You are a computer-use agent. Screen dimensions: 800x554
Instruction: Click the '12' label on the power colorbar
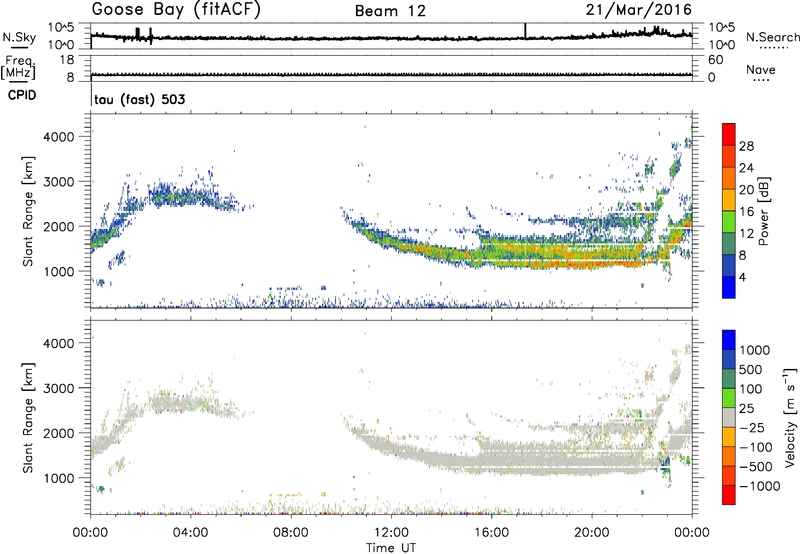click(x=746, y=234)
